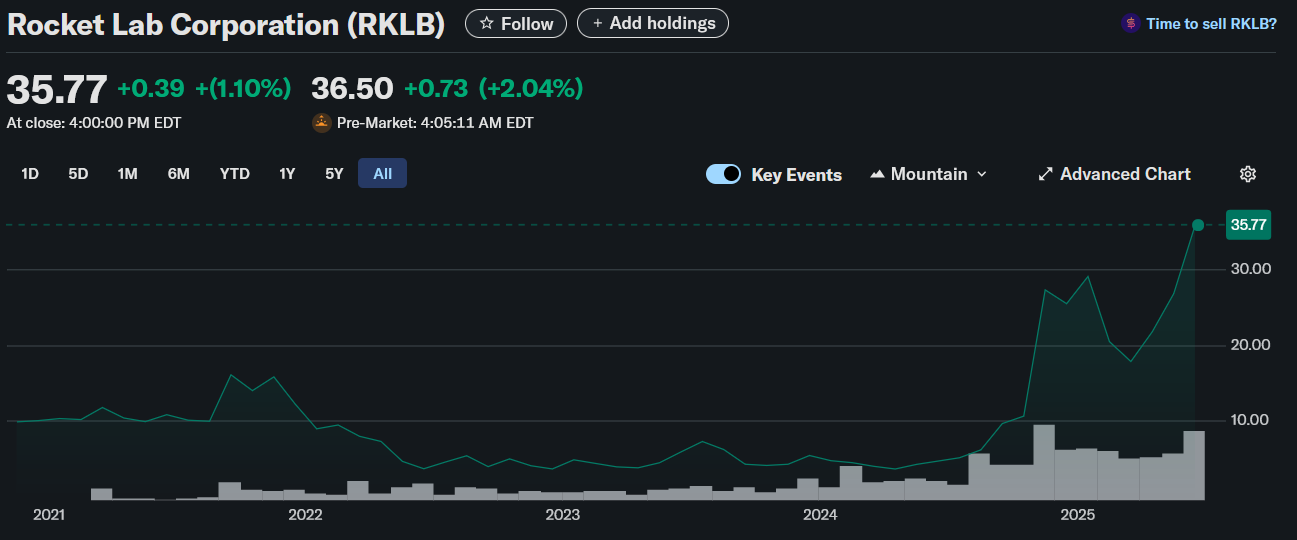Click the At close 4:00:00 PM EDT text
Image resolution: width=1297 pixels, height=540 pixels.
94,123
